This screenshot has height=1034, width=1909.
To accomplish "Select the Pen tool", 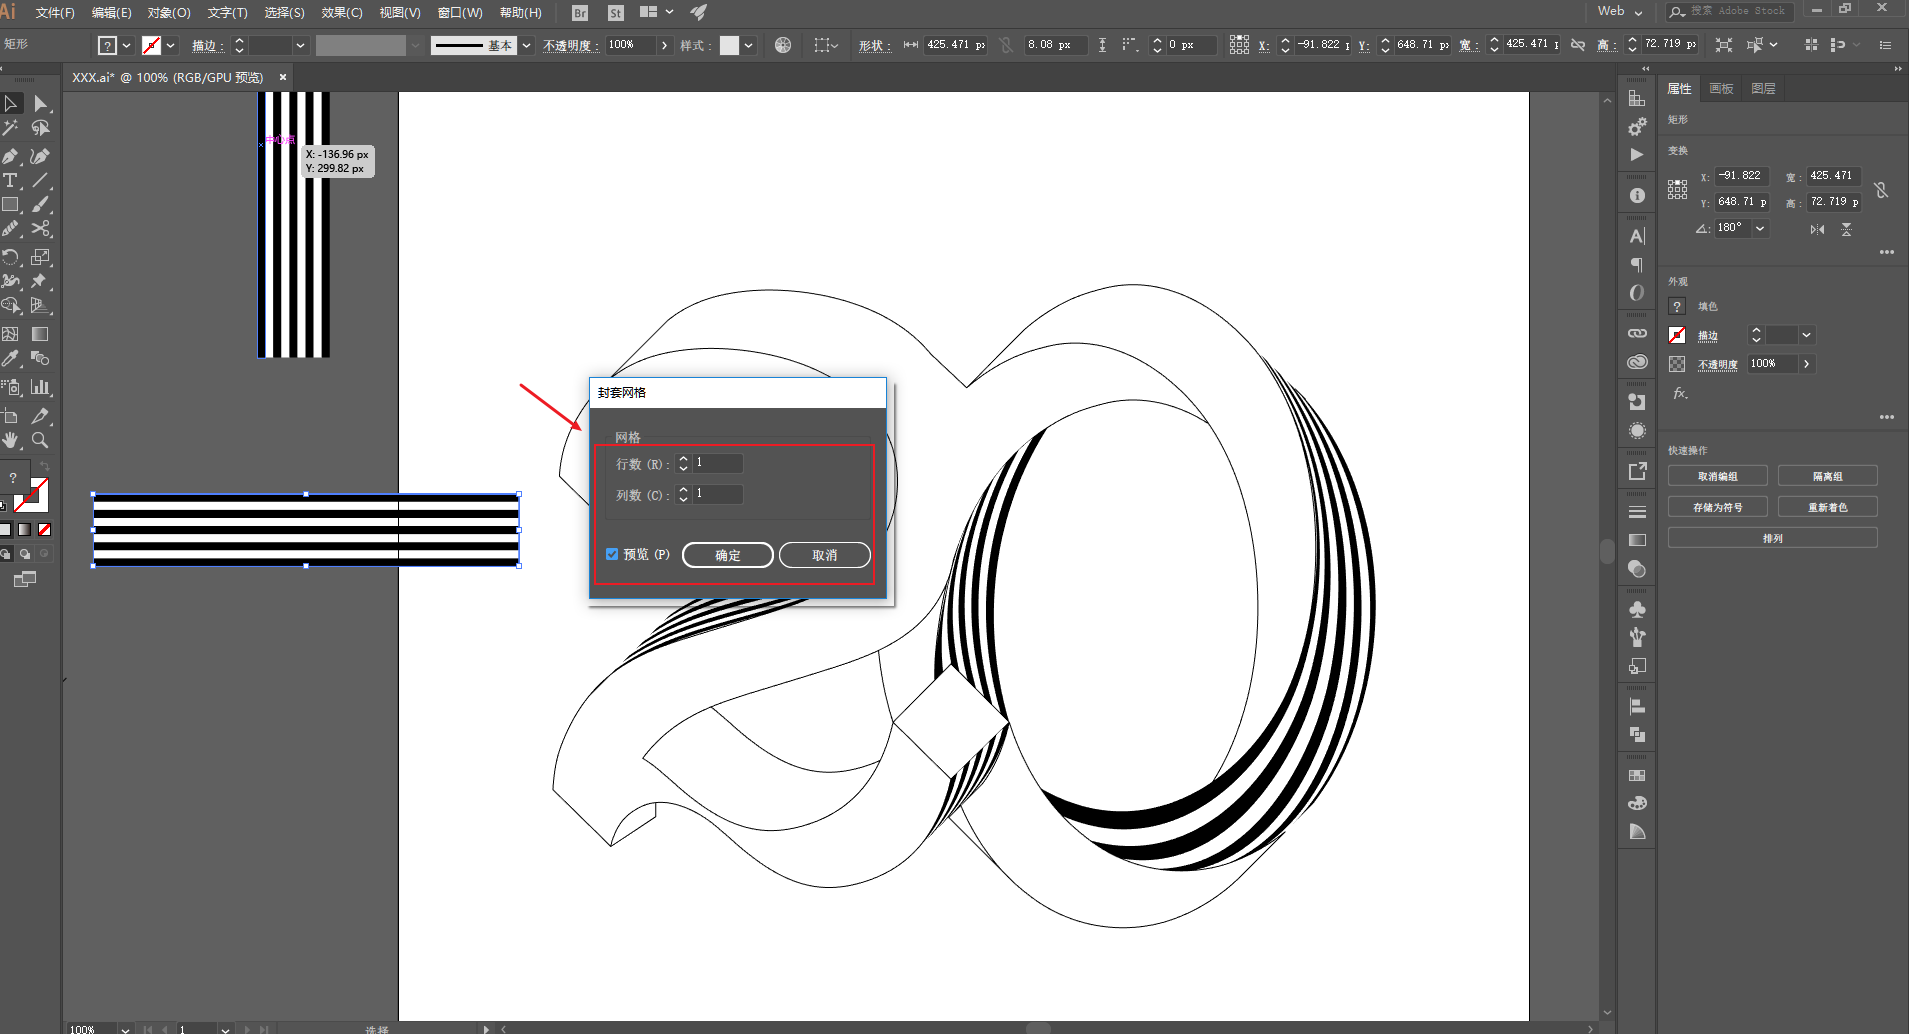I will [11, 156].
